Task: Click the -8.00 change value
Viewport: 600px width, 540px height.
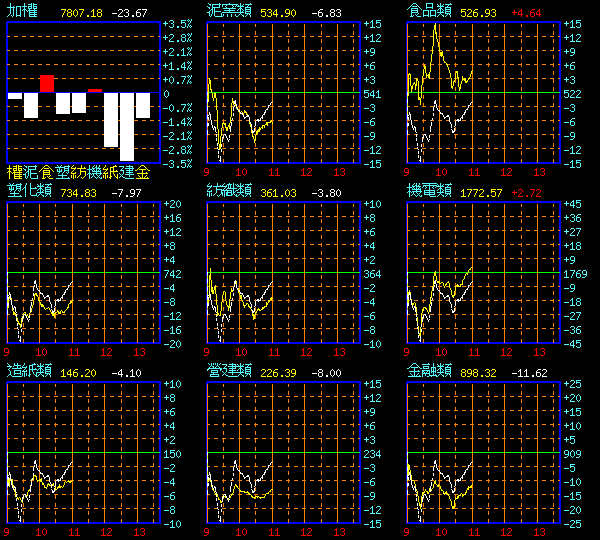Action: coord(326,373)
